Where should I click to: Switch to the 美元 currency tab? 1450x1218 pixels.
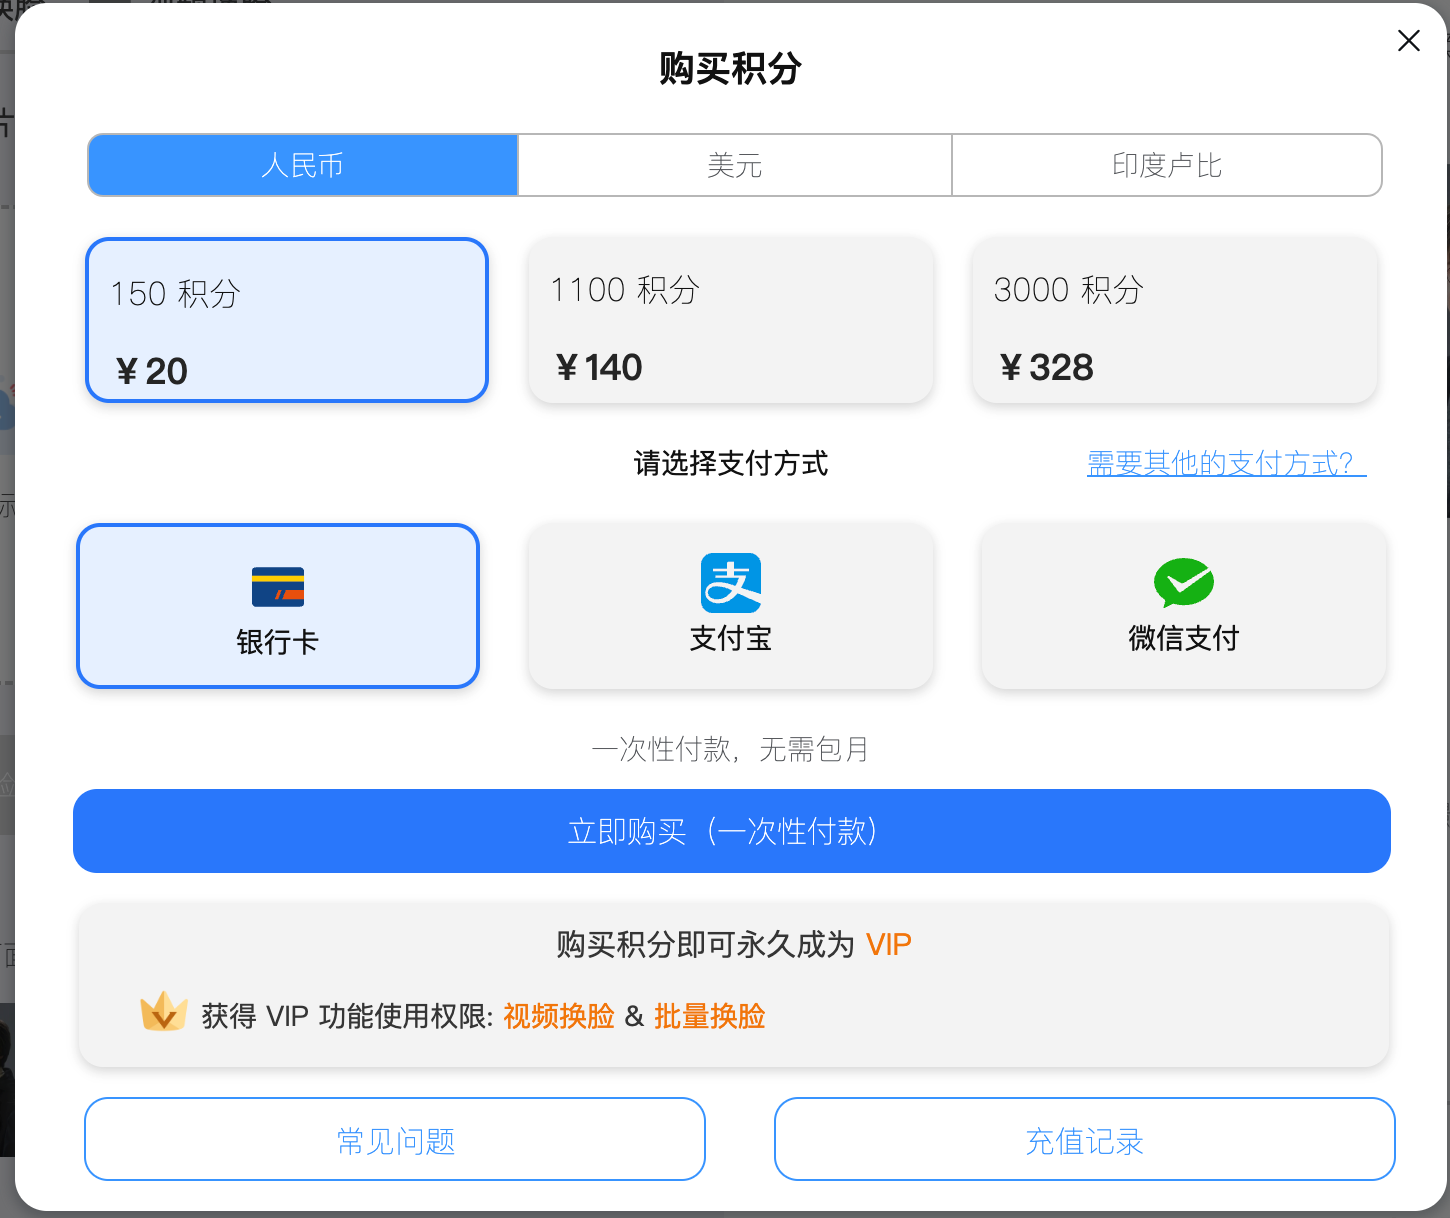pyautogui.click(x=733, y=165)
